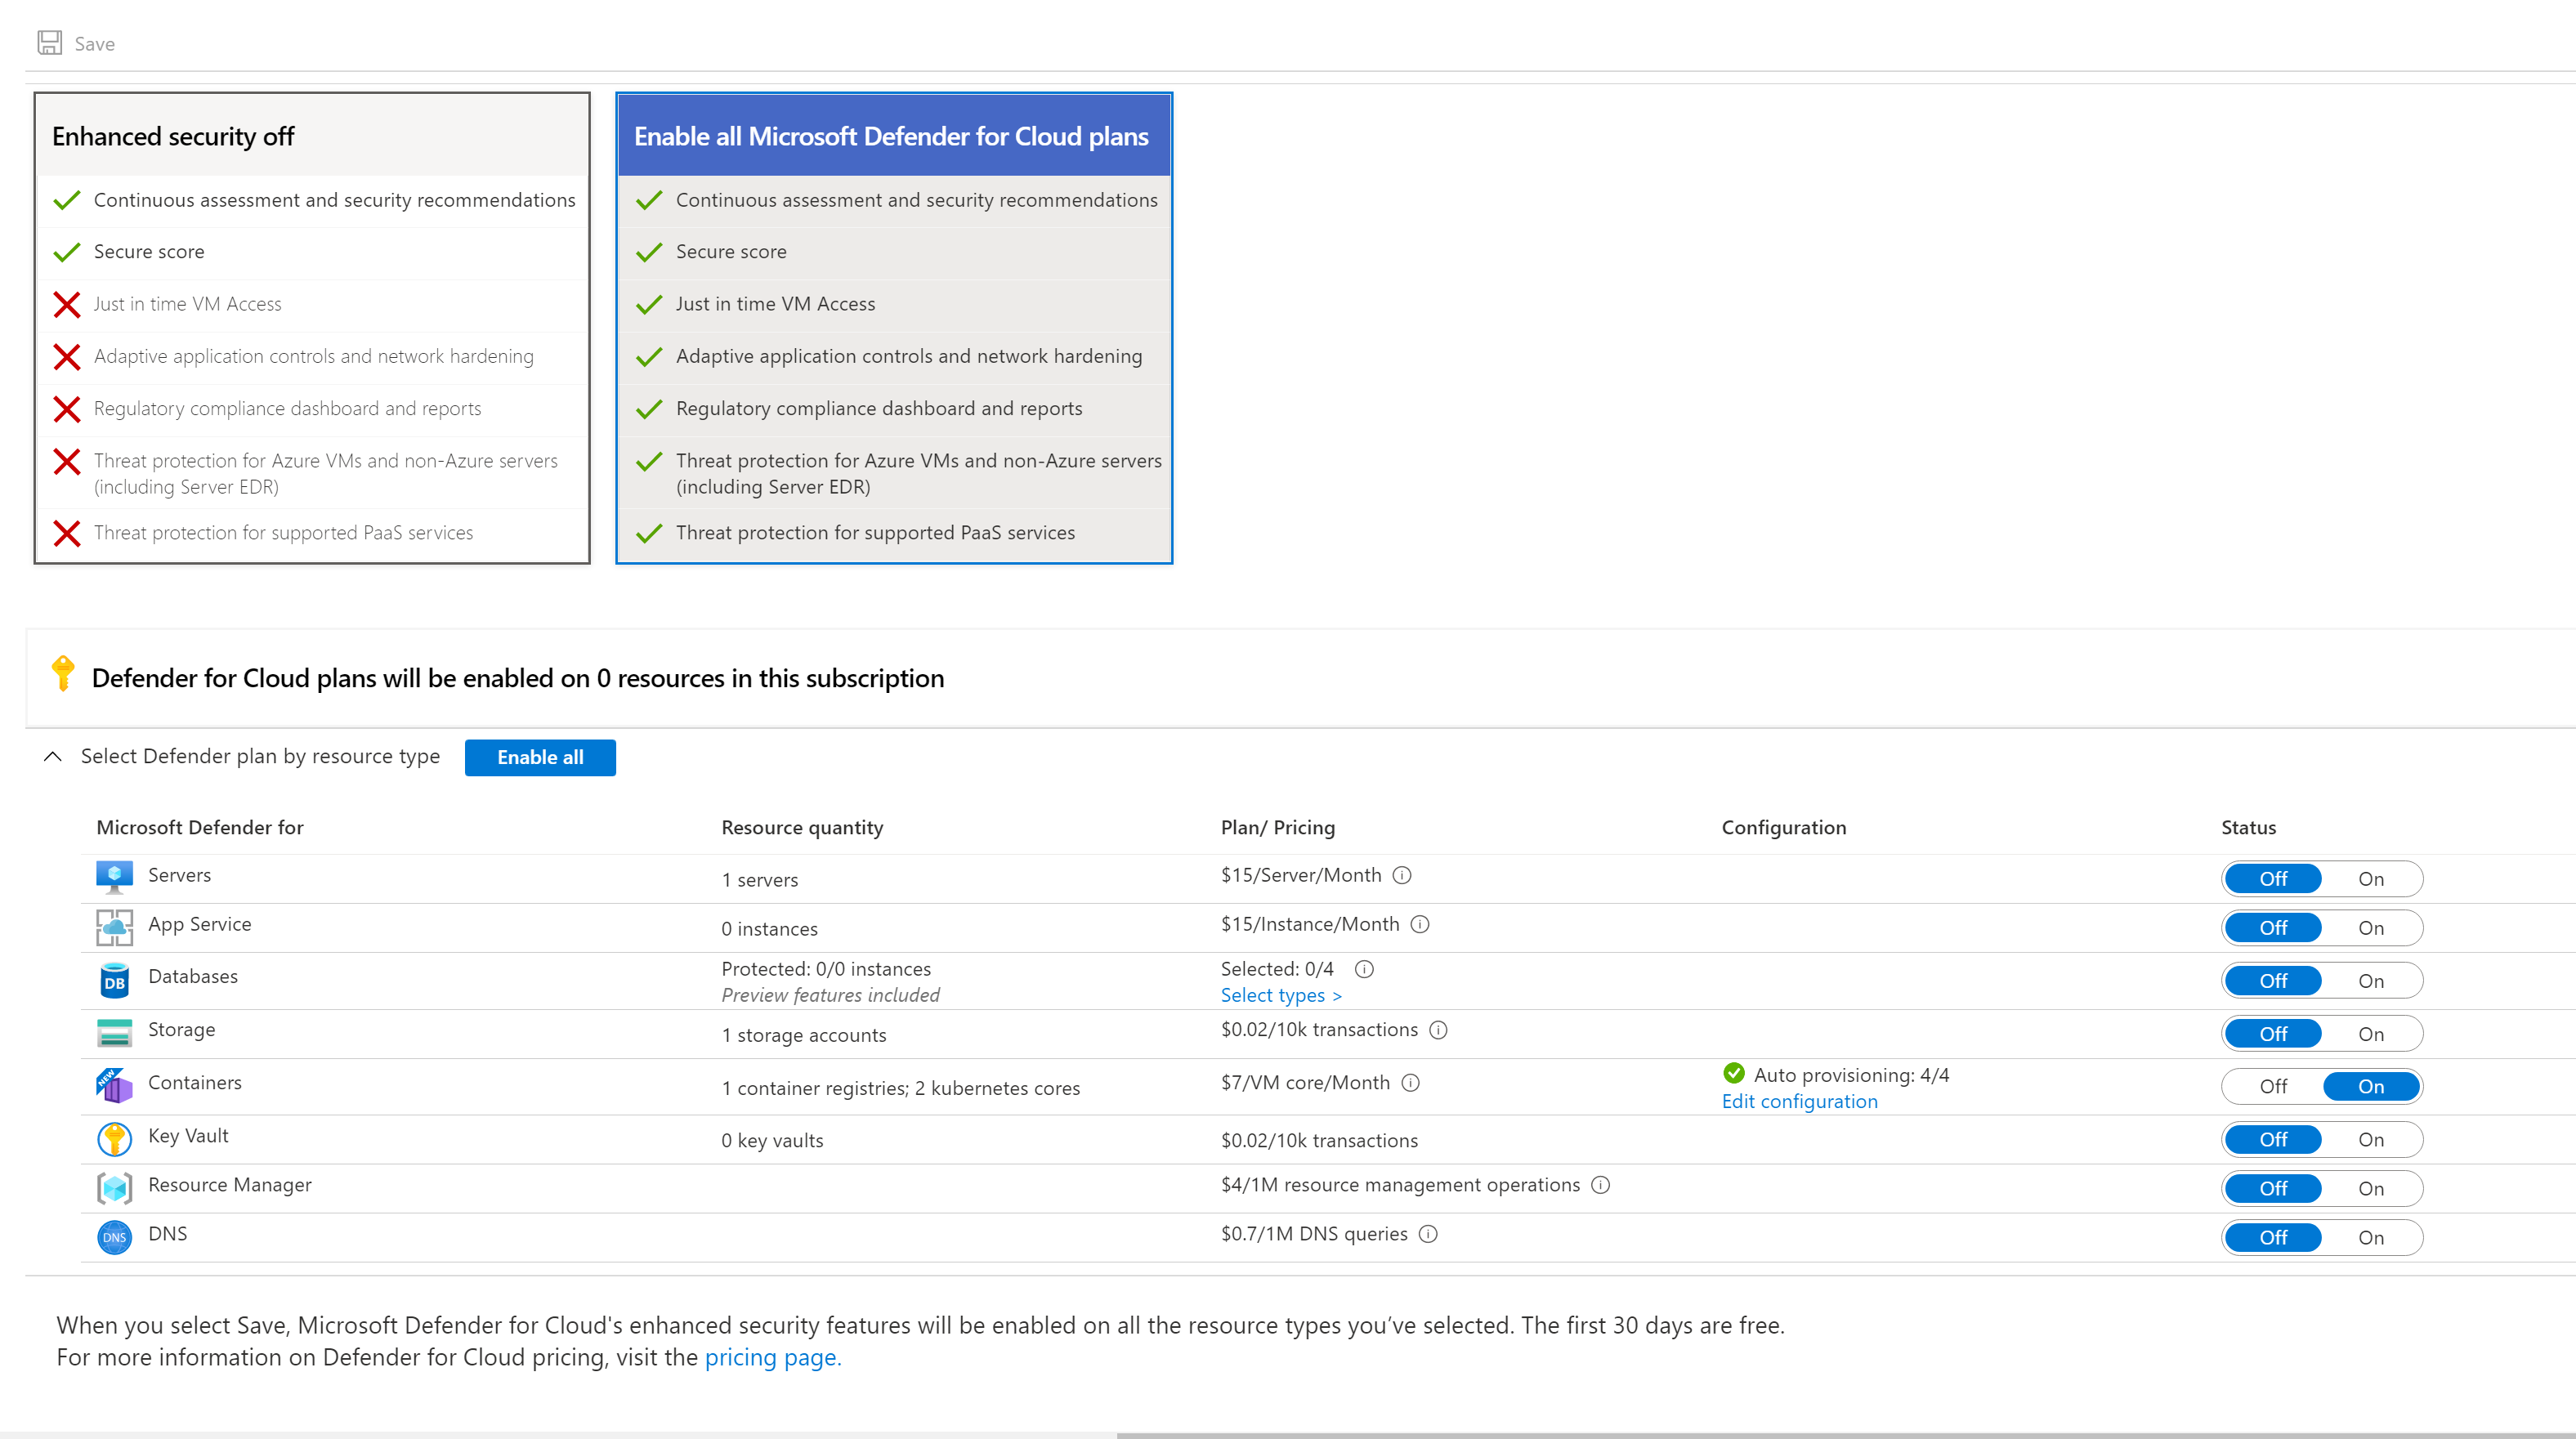
Task: Click the App Service cloud icon
Action: tap(114, 927)
